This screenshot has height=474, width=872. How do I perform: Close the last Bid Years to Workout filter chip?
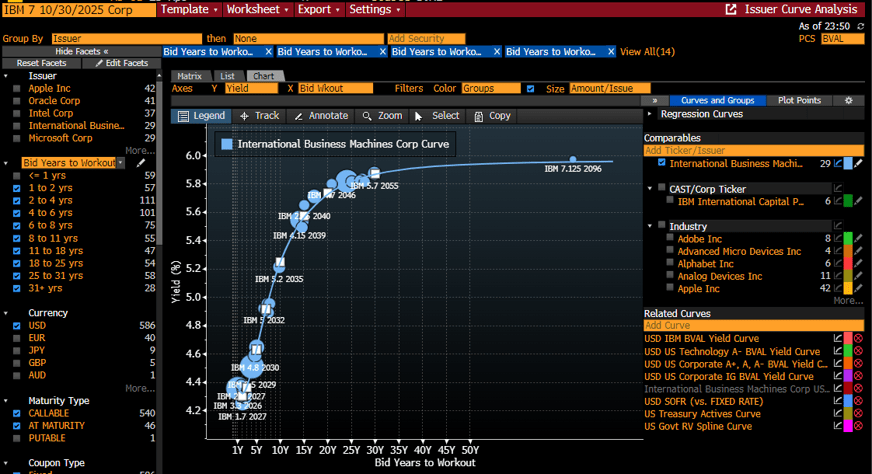pyautogui.click(x=611, y=52)
